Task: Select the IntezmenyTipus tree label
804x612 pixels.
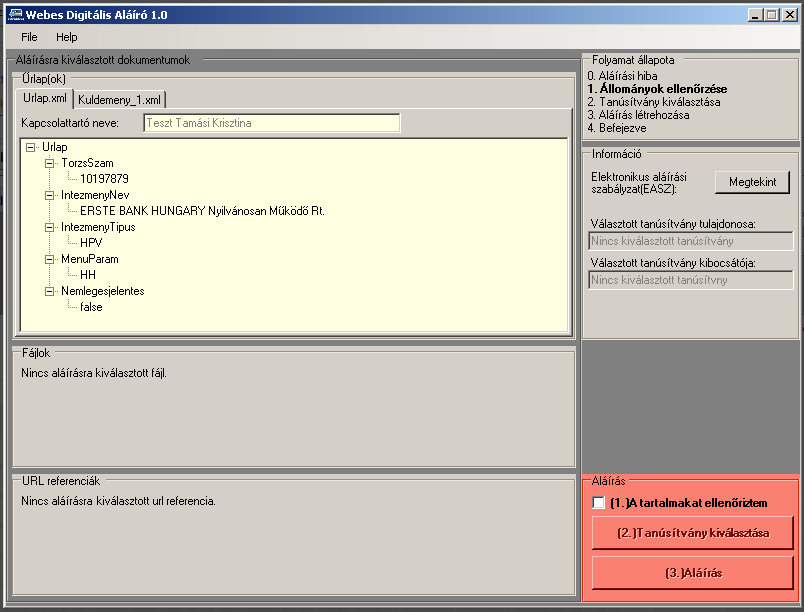Action: coord(98,227)
